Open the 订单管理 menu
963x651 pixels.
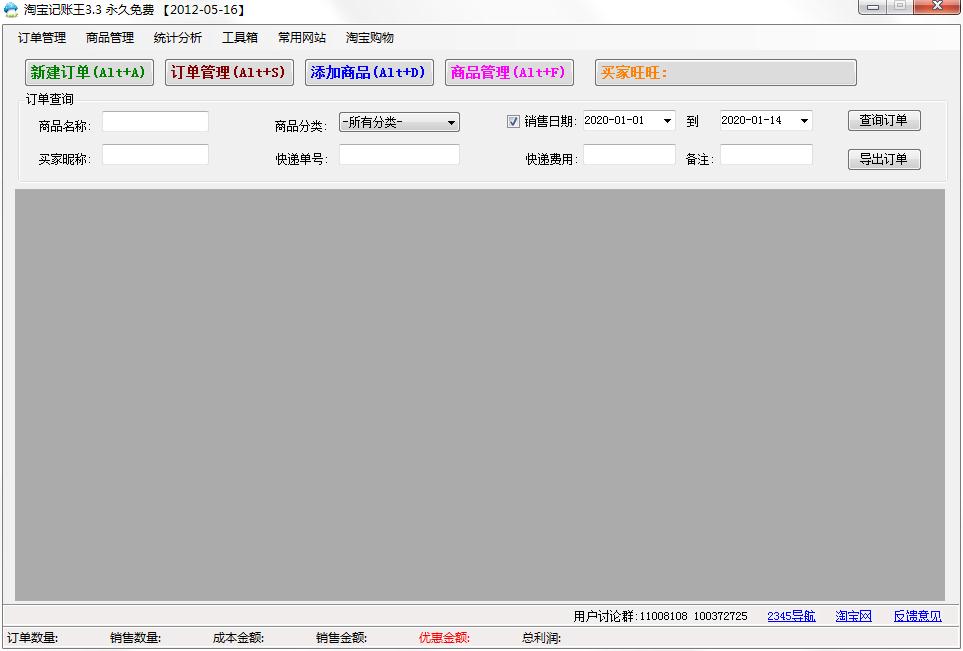click(42, 38)
